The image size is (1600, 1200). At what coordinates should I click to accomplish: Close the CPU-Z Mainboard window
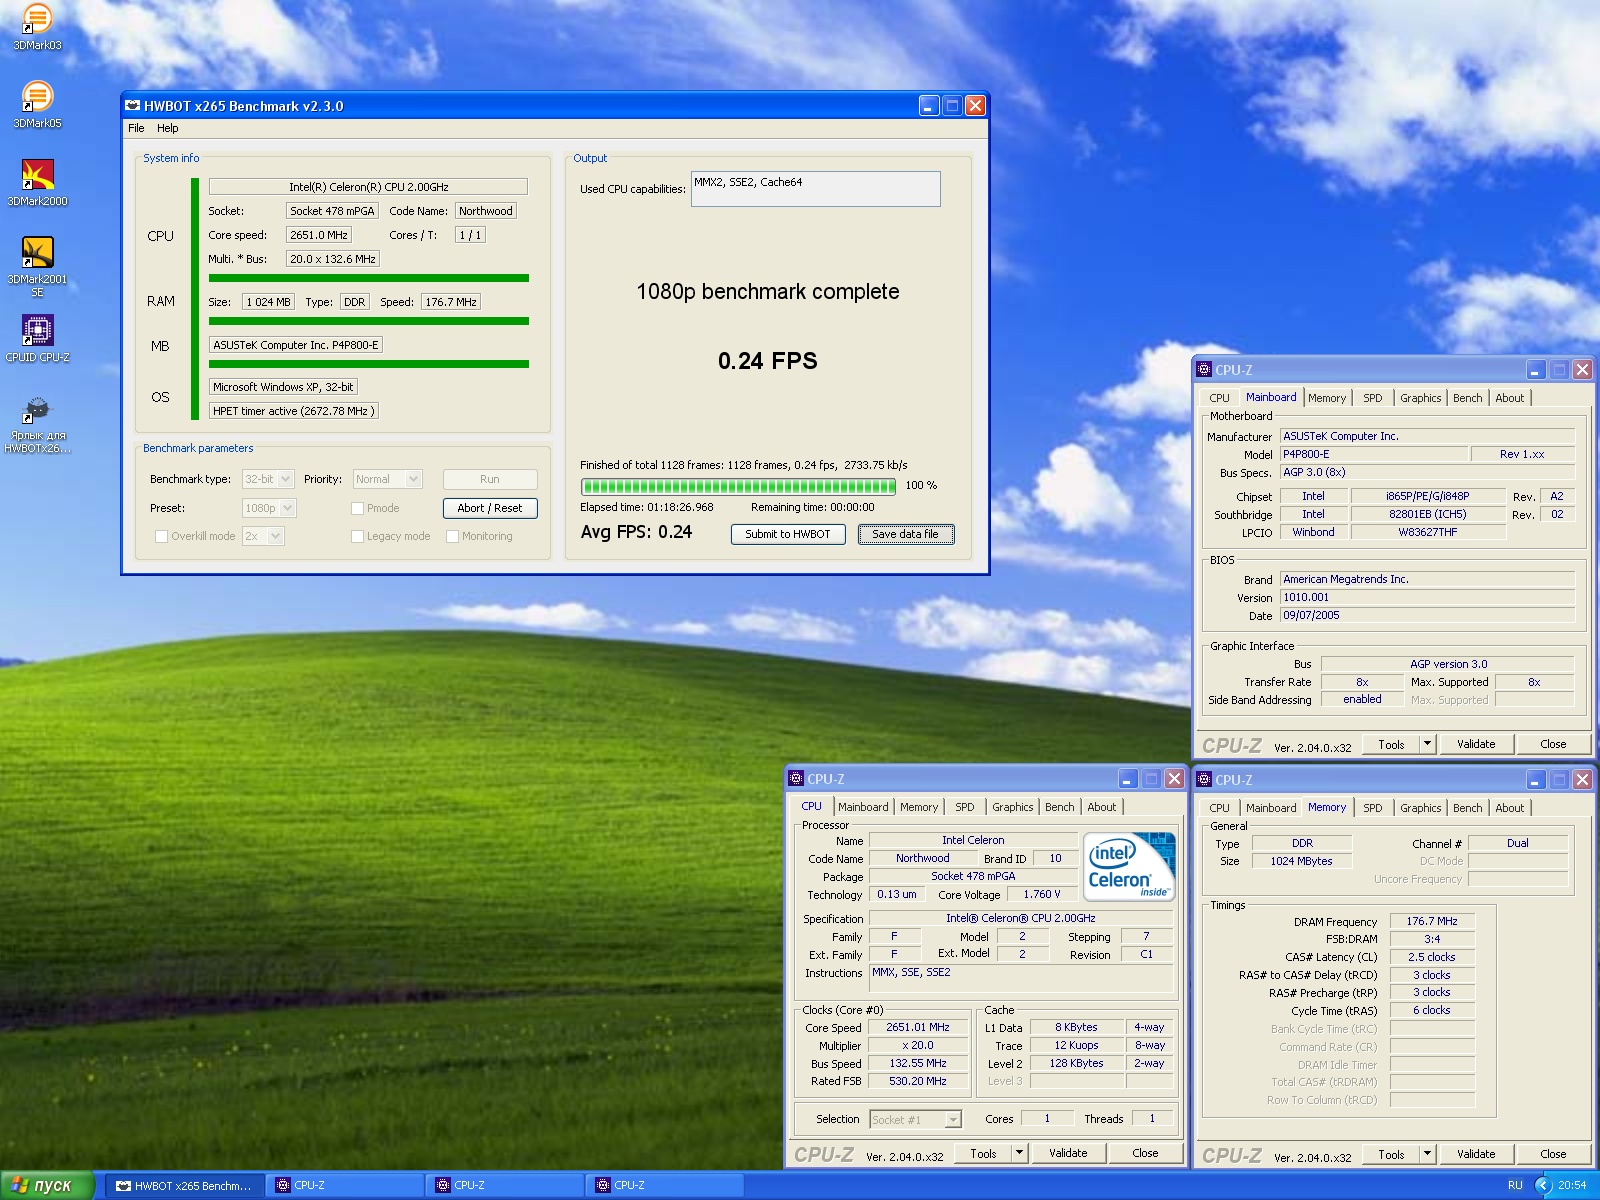click(1582, 369)
